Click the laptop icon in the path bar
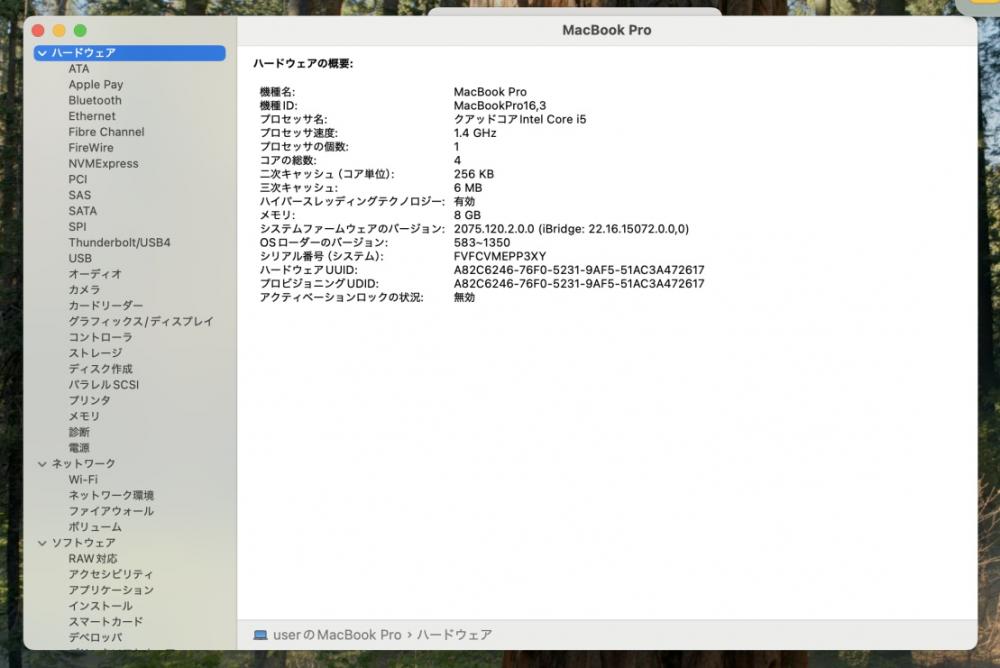The height and width of the screenshot is (668, 1000). (260, 635)
